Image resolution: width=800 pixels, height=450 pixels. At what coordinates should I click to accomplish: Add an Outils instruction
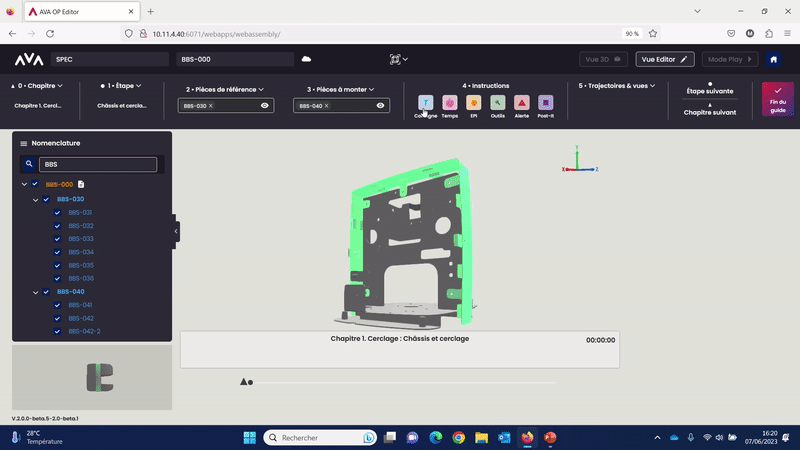tap(497, 103)
